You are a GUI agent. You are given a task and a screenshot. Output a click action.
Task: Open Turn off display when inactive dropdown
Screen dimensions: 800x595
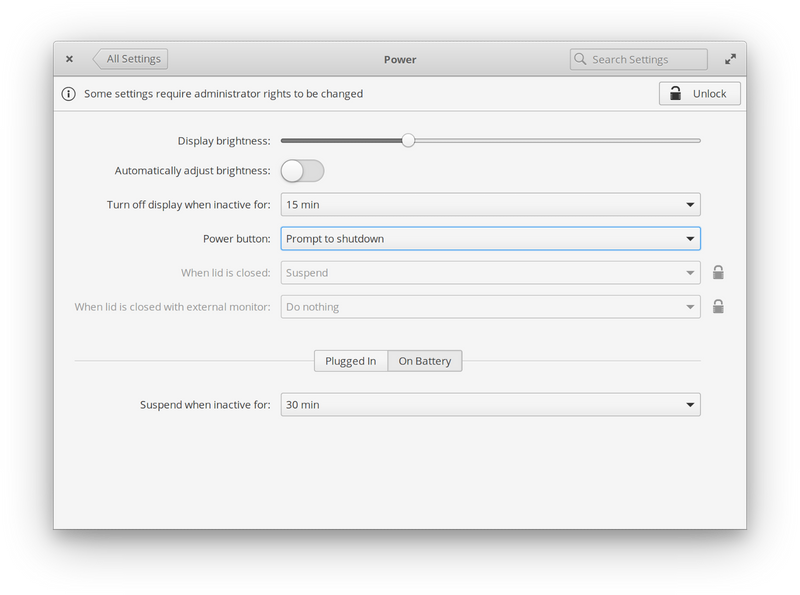point(490,205)
